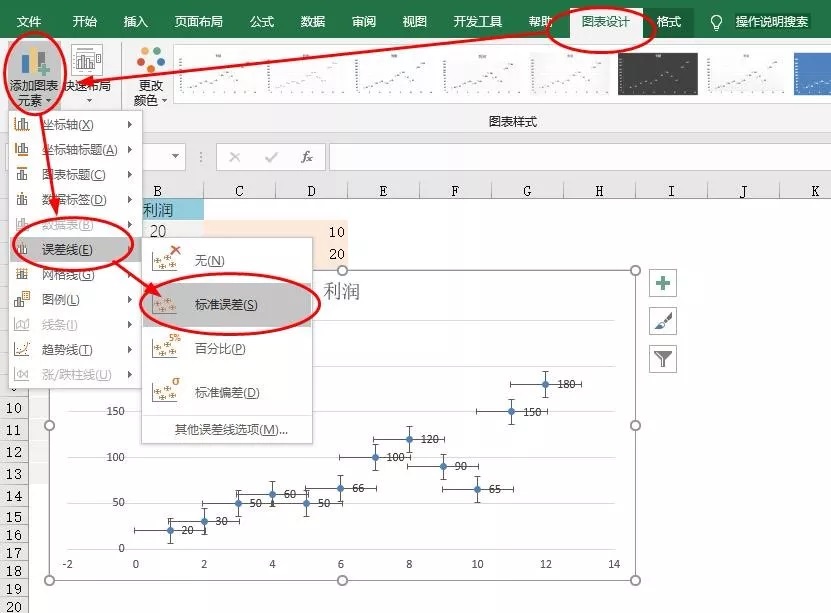Click the formula bar cancel X icon

[234, 157]
